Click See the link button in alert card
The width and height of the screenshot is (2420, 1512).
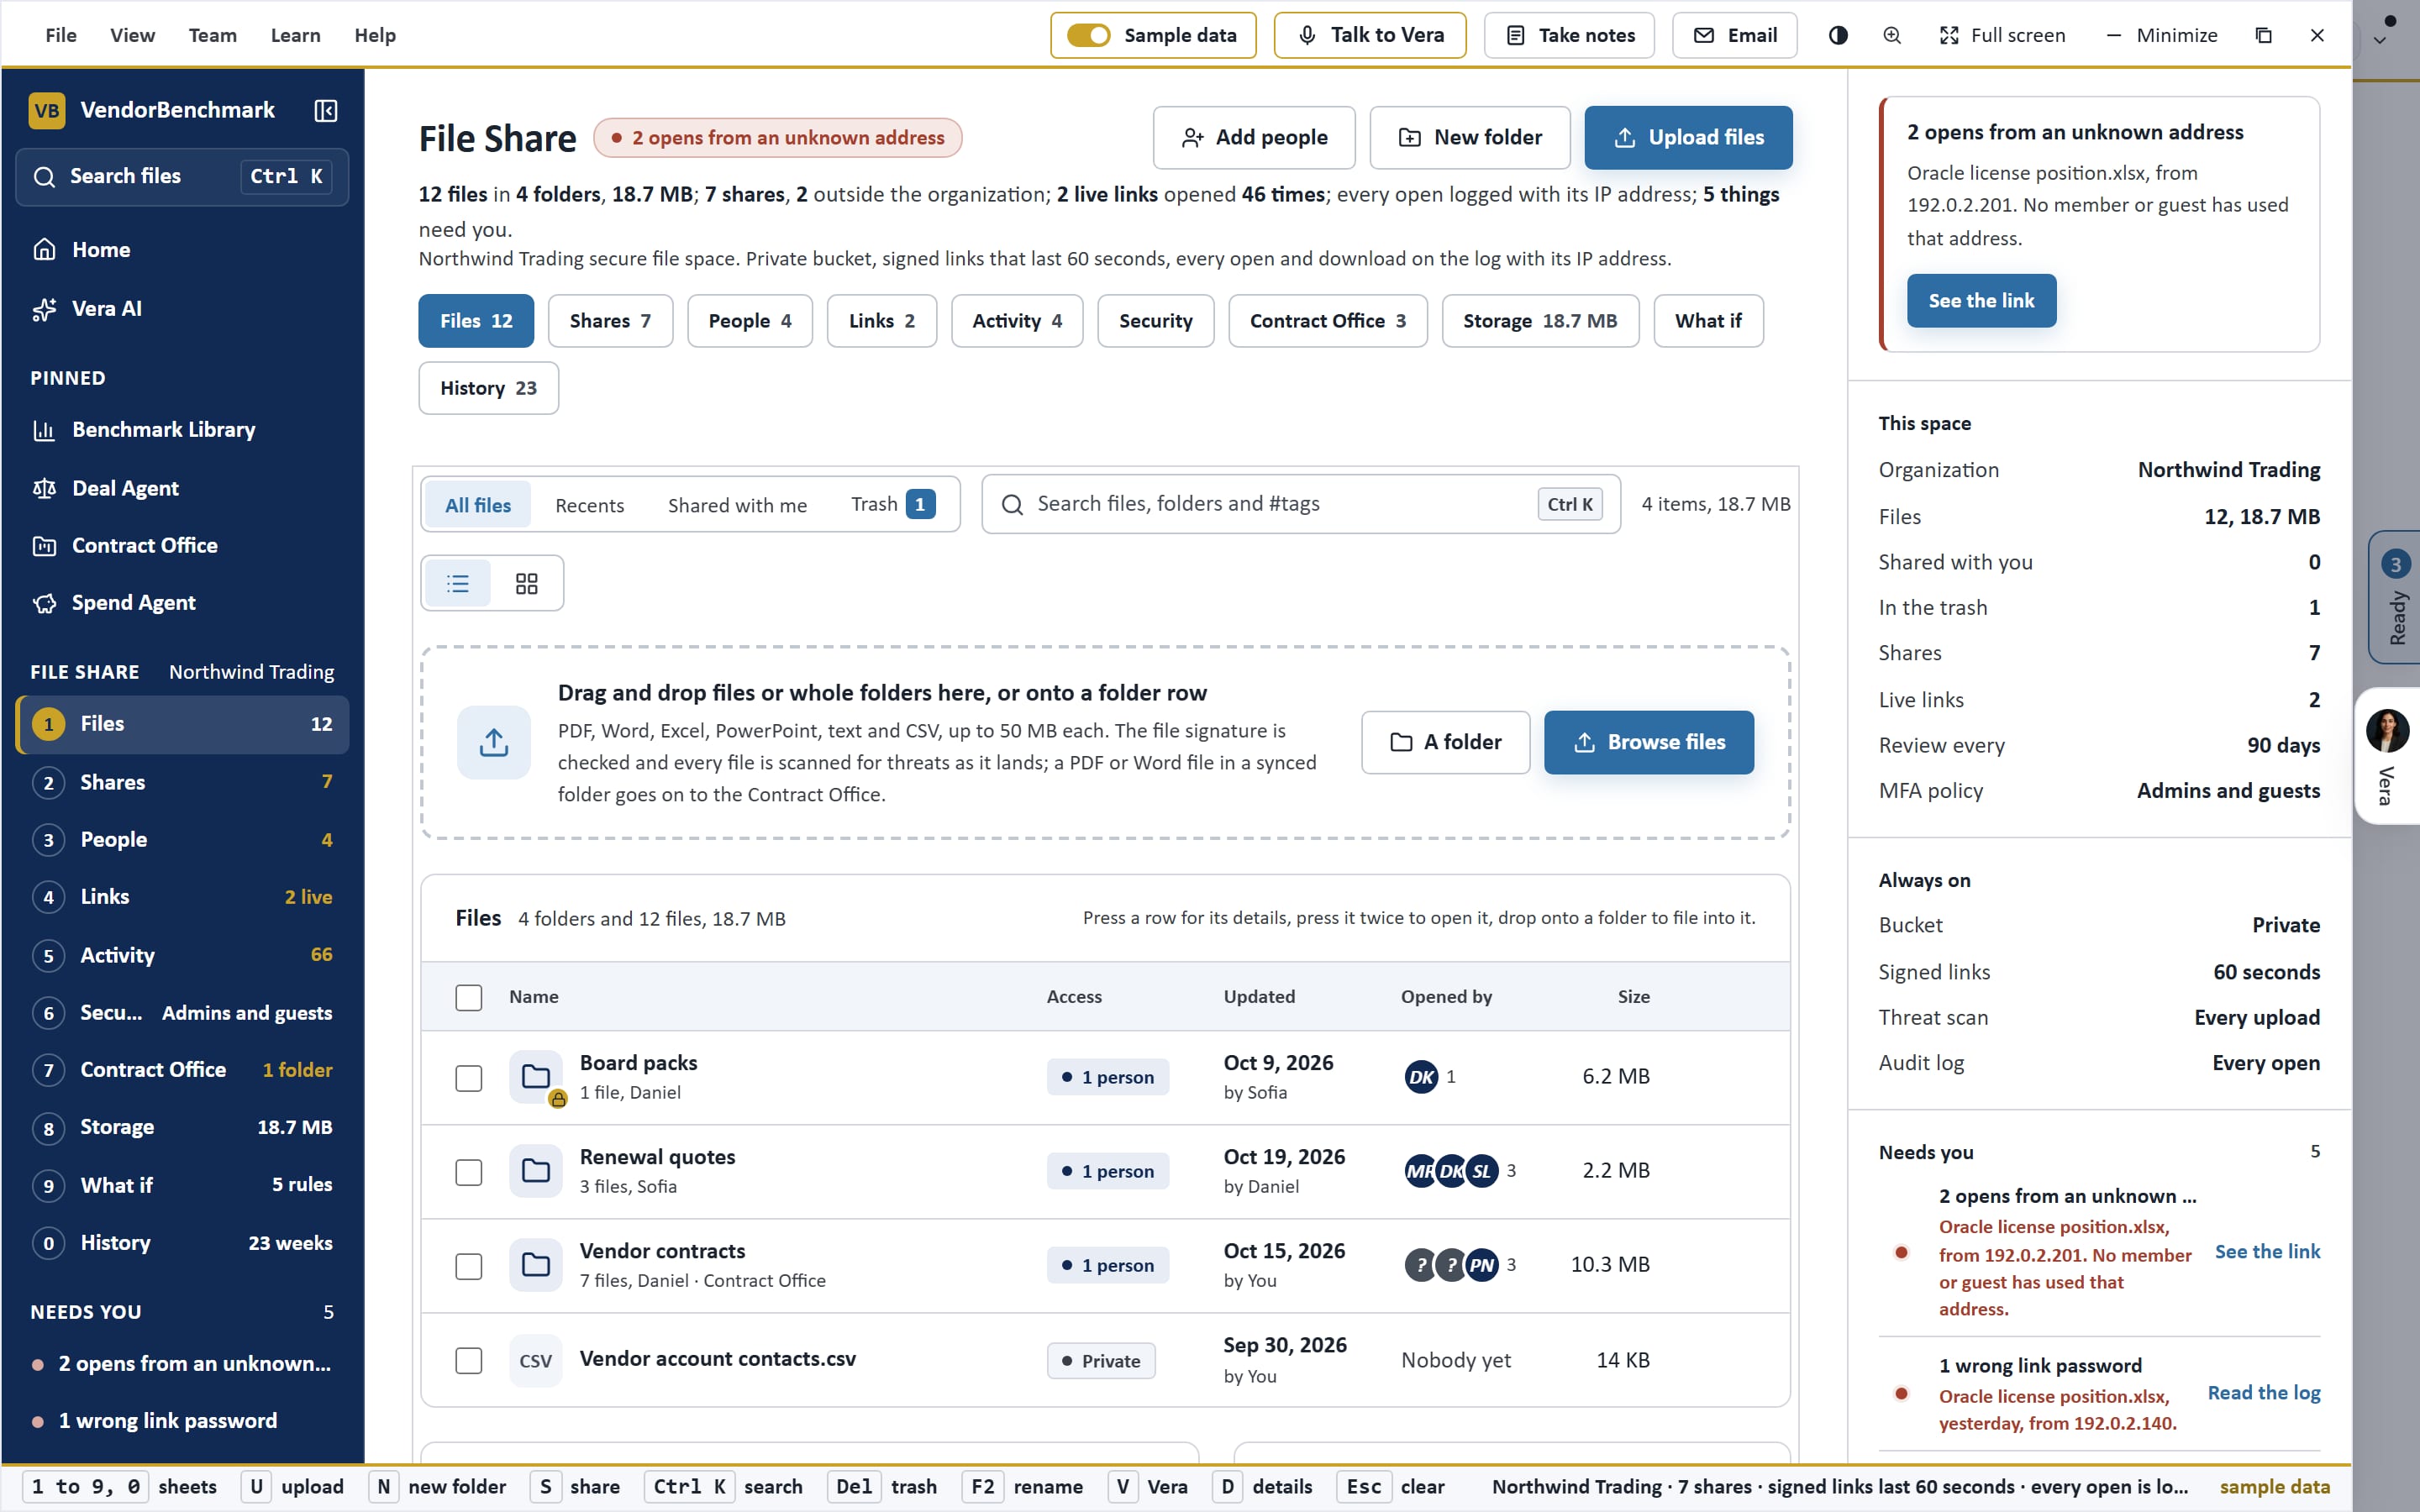[x=1981, y=301]
